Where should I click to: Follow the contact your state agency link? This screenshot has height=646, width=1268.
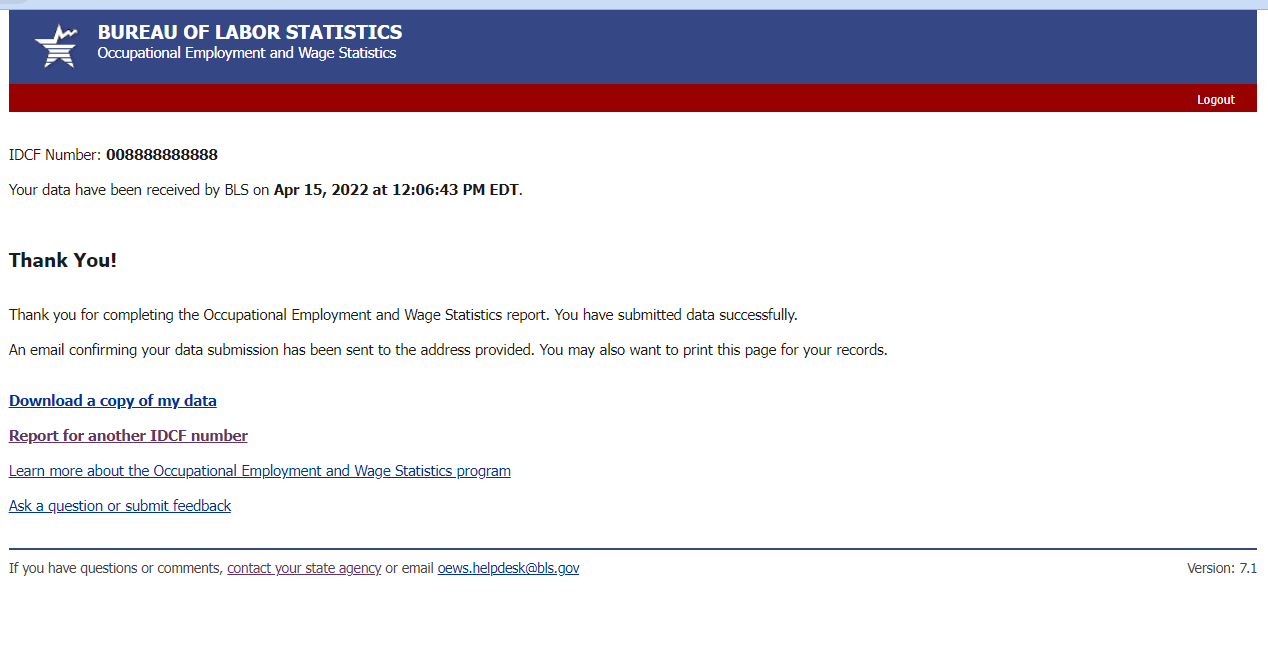[x=304, y=568]
